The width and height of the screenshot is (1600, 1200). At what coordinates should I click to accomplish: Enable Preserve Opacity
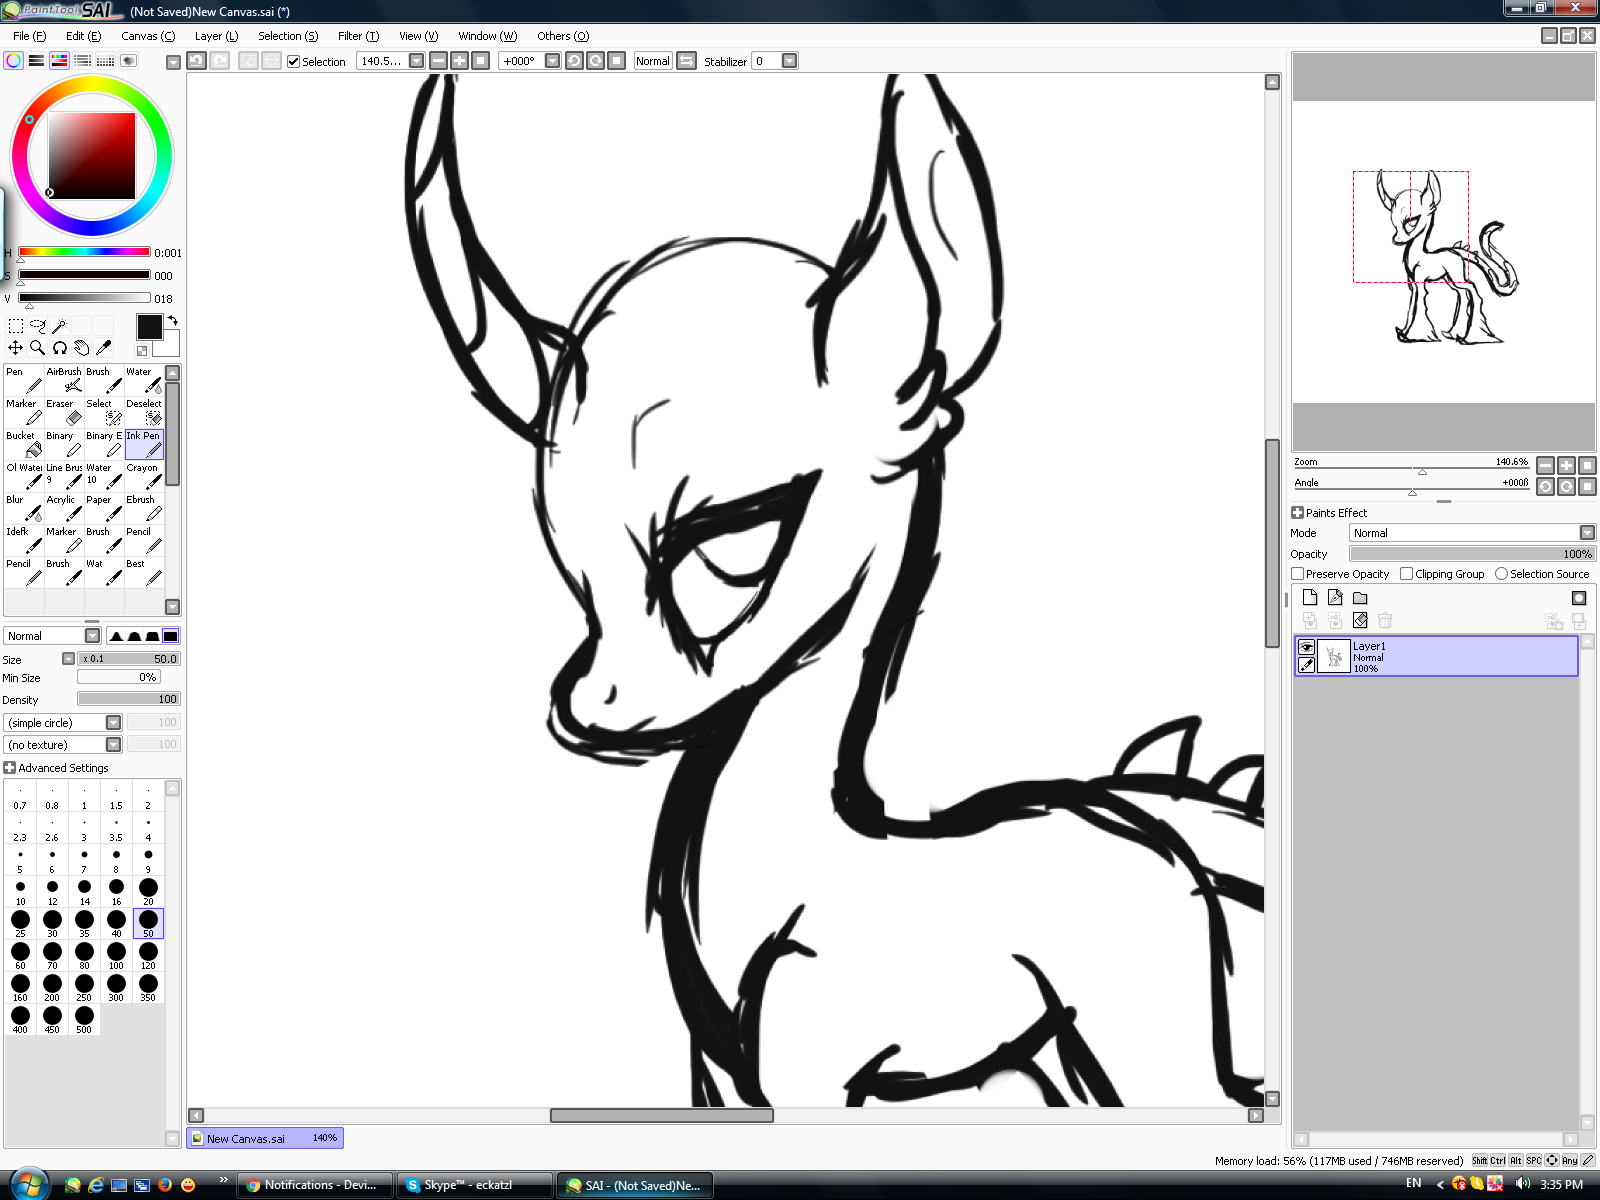[1298, 574]
